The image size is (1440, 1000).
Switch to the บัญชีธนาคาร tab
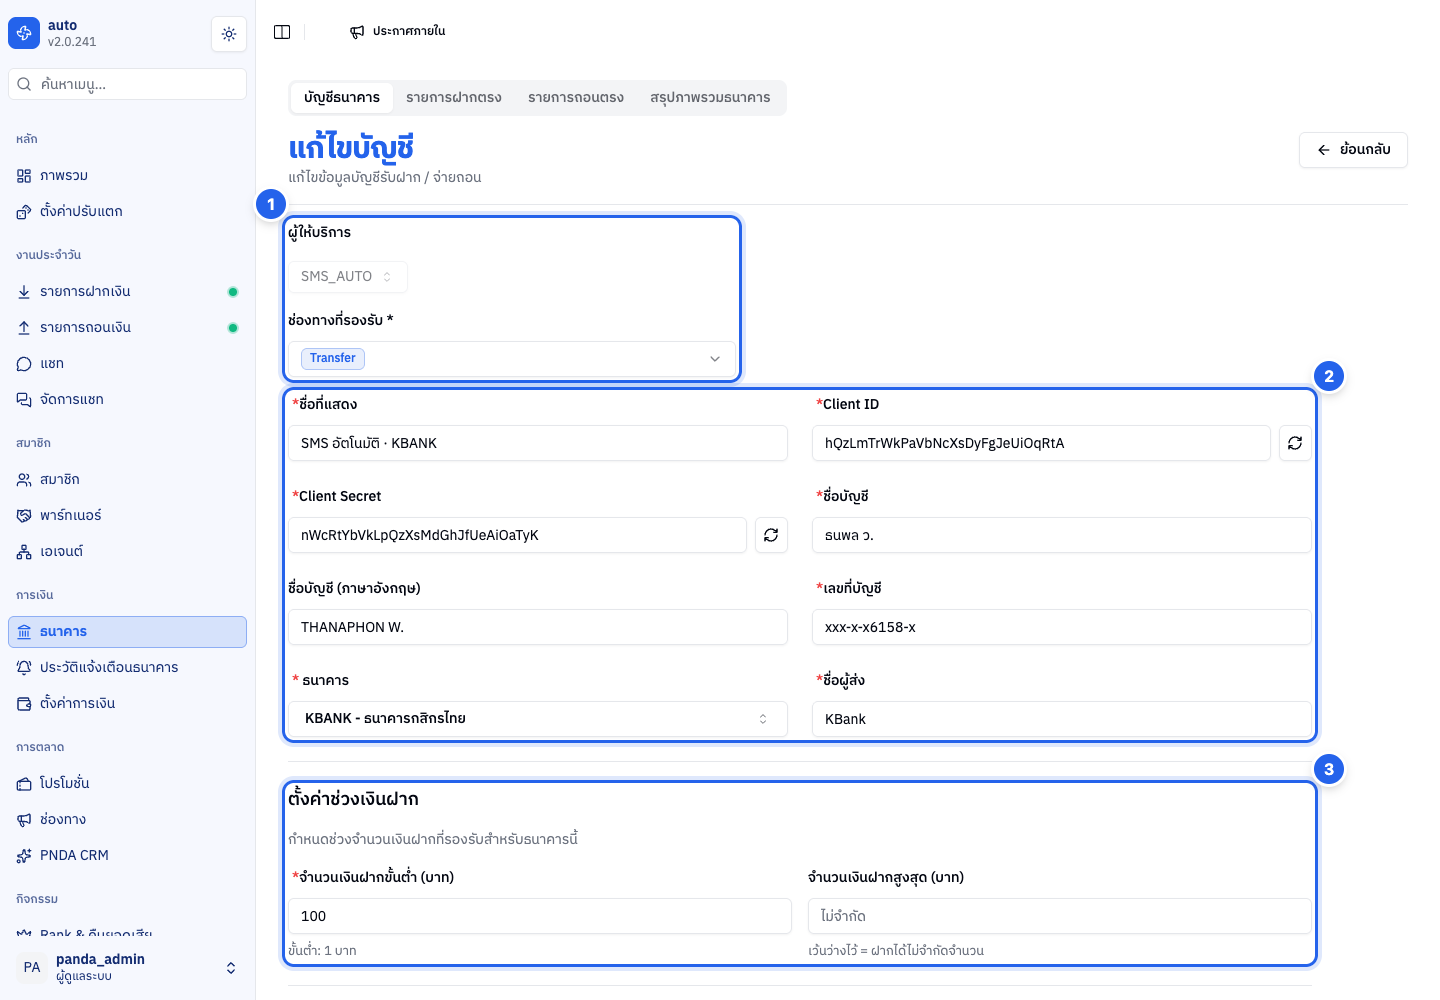click(342, 98)
